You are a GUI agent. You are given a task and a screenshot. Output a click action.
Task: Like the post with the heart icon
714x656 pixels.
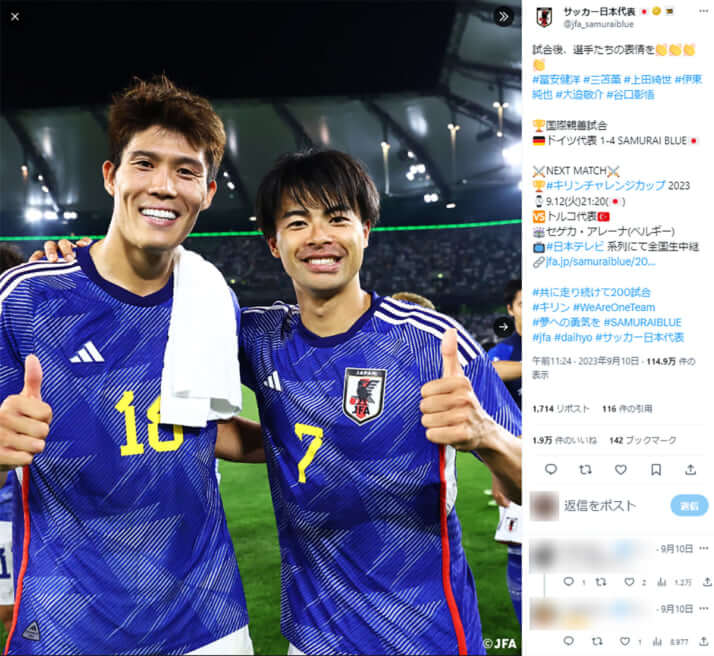click(621, 469)
